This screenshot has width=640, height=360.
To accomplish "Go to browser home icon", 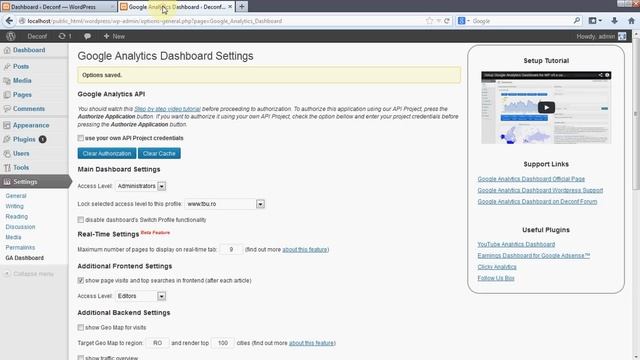I will point(631,21).
